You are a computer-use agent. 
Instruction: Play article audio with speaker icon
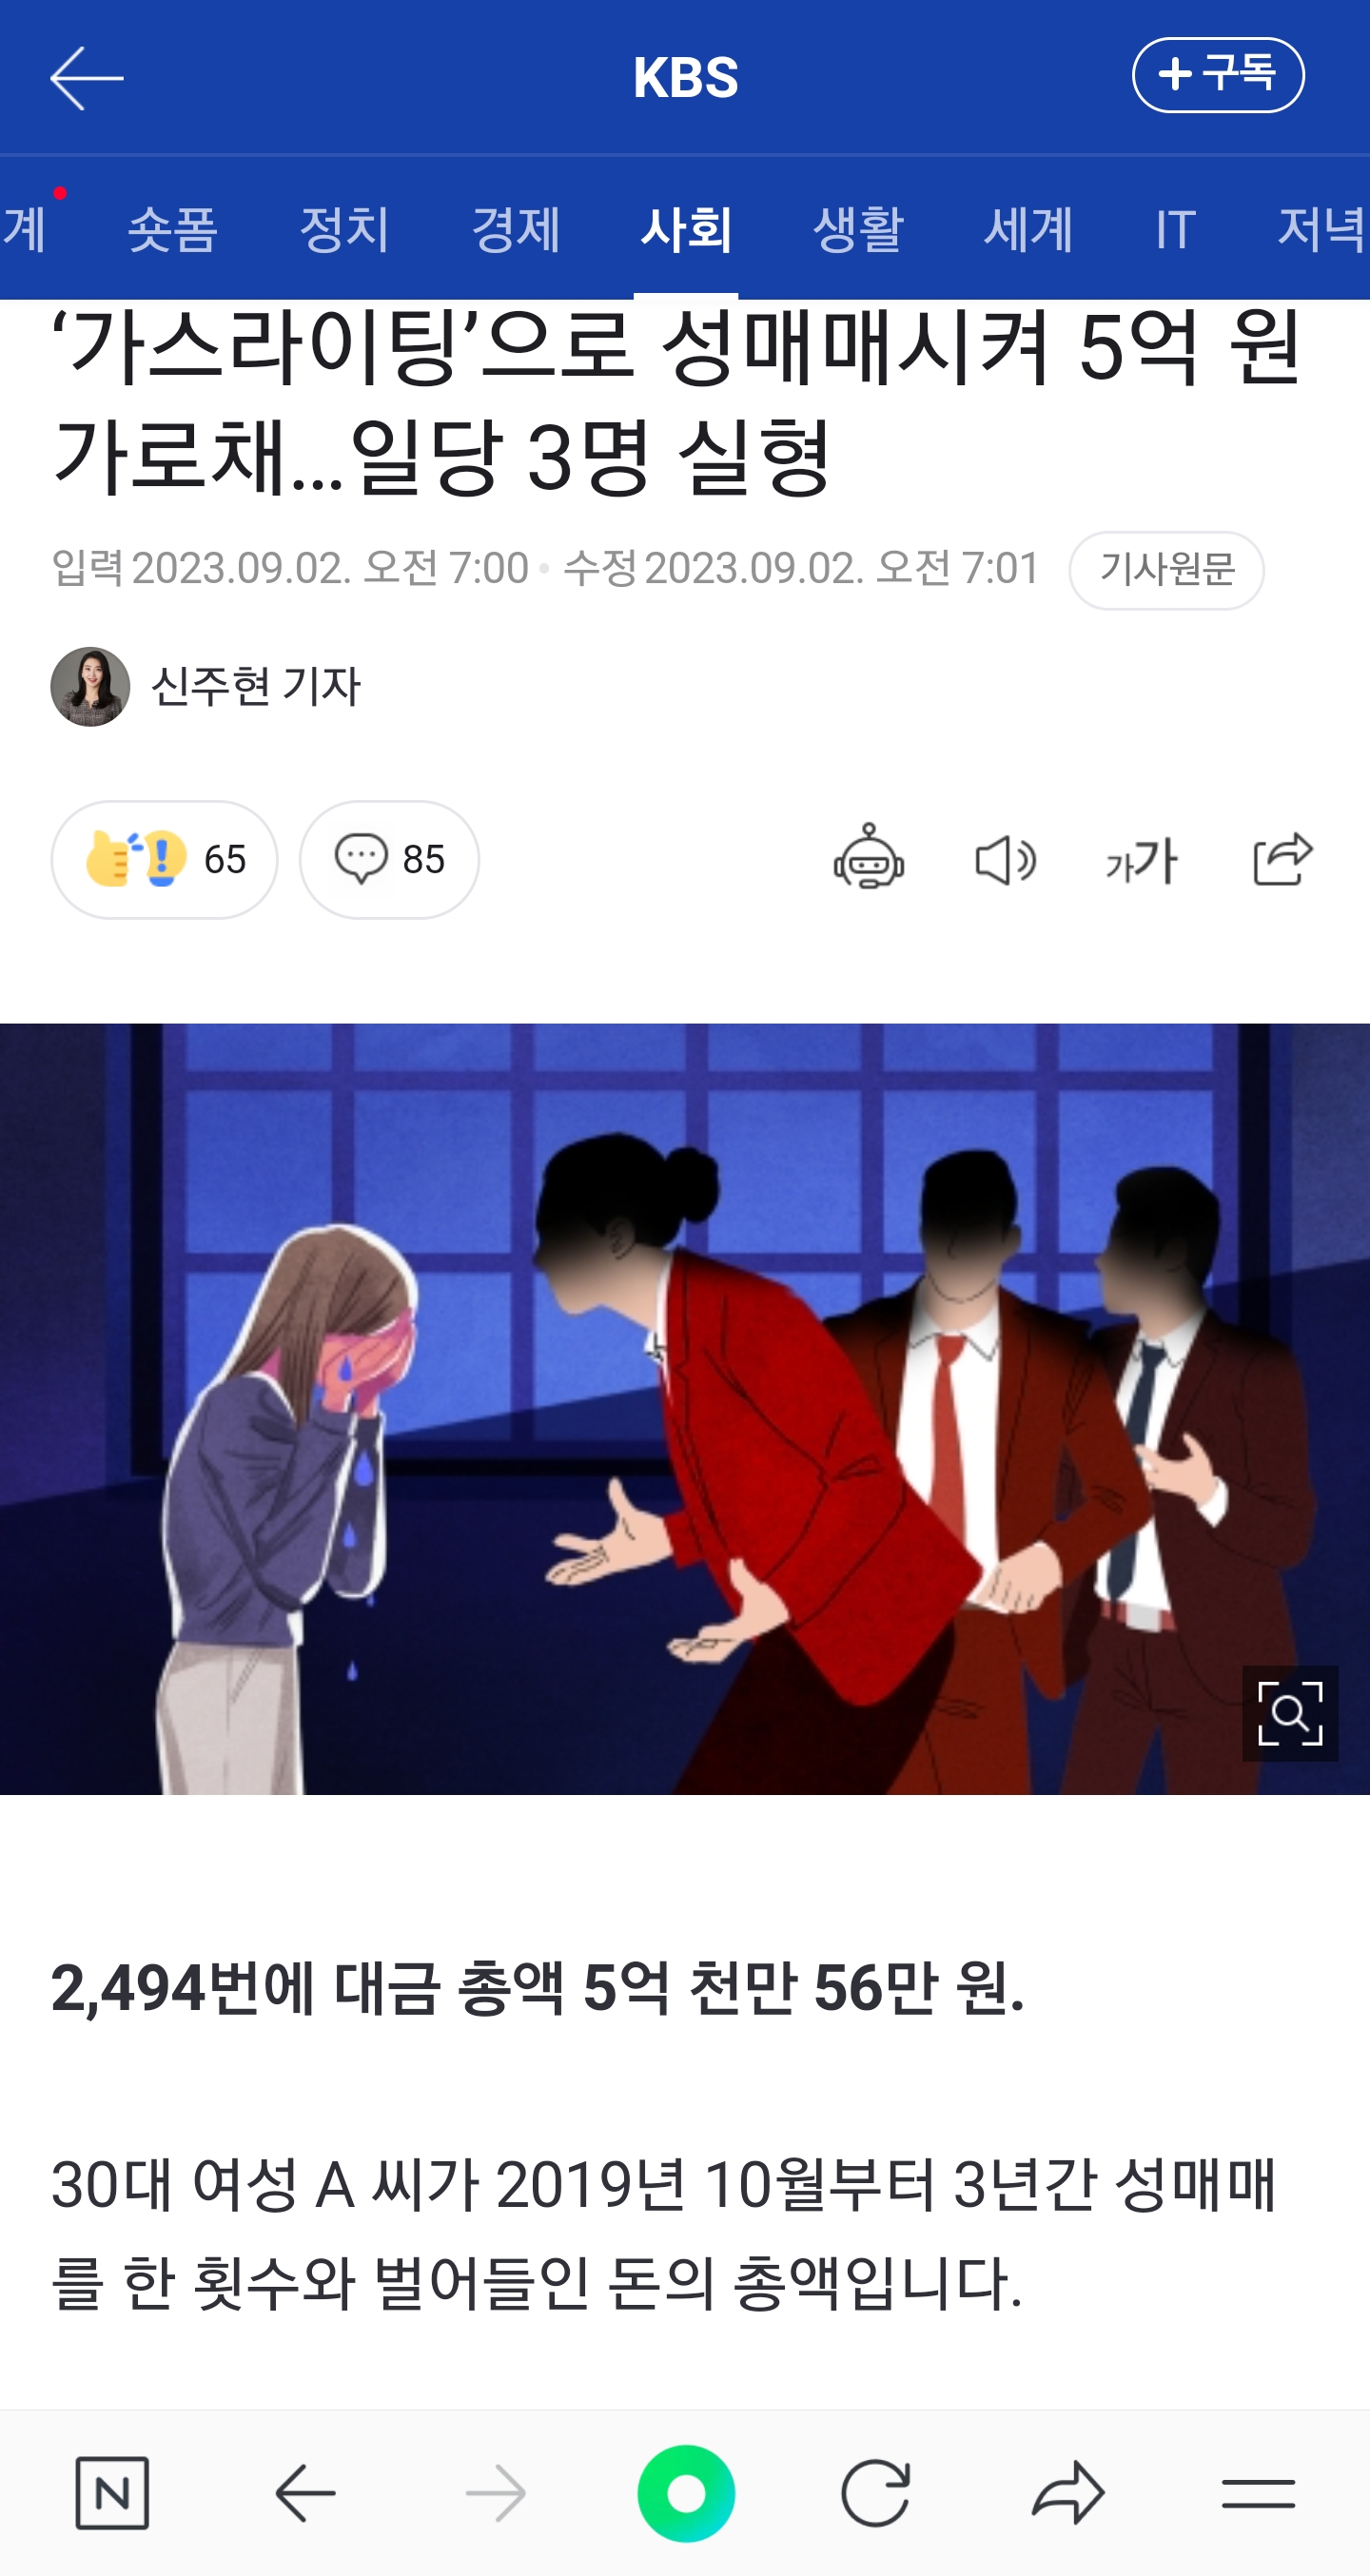coord(1005,860)
